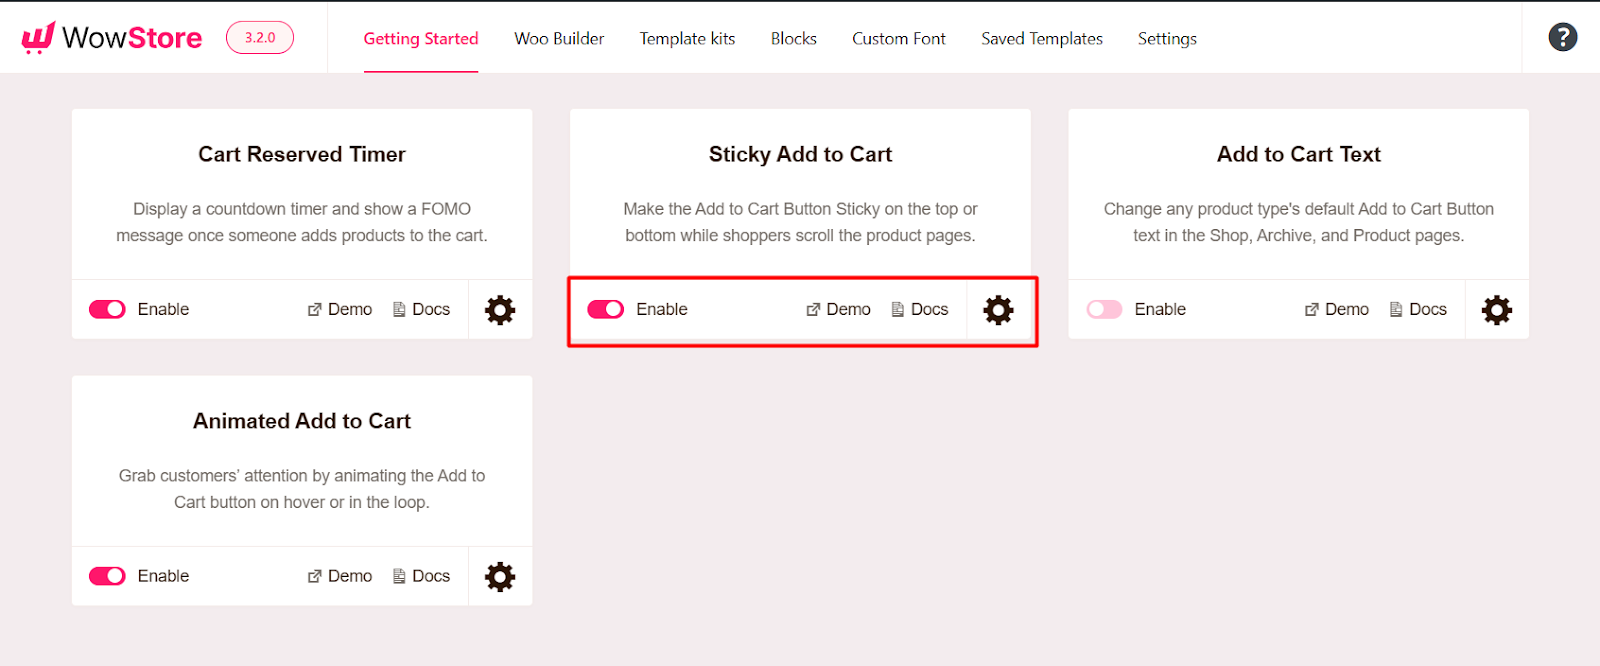This screenshot has width=1600, height=666.
Task: Open the Demo link for Sticky Add to Cart
Action: click(x=838, y=309)
